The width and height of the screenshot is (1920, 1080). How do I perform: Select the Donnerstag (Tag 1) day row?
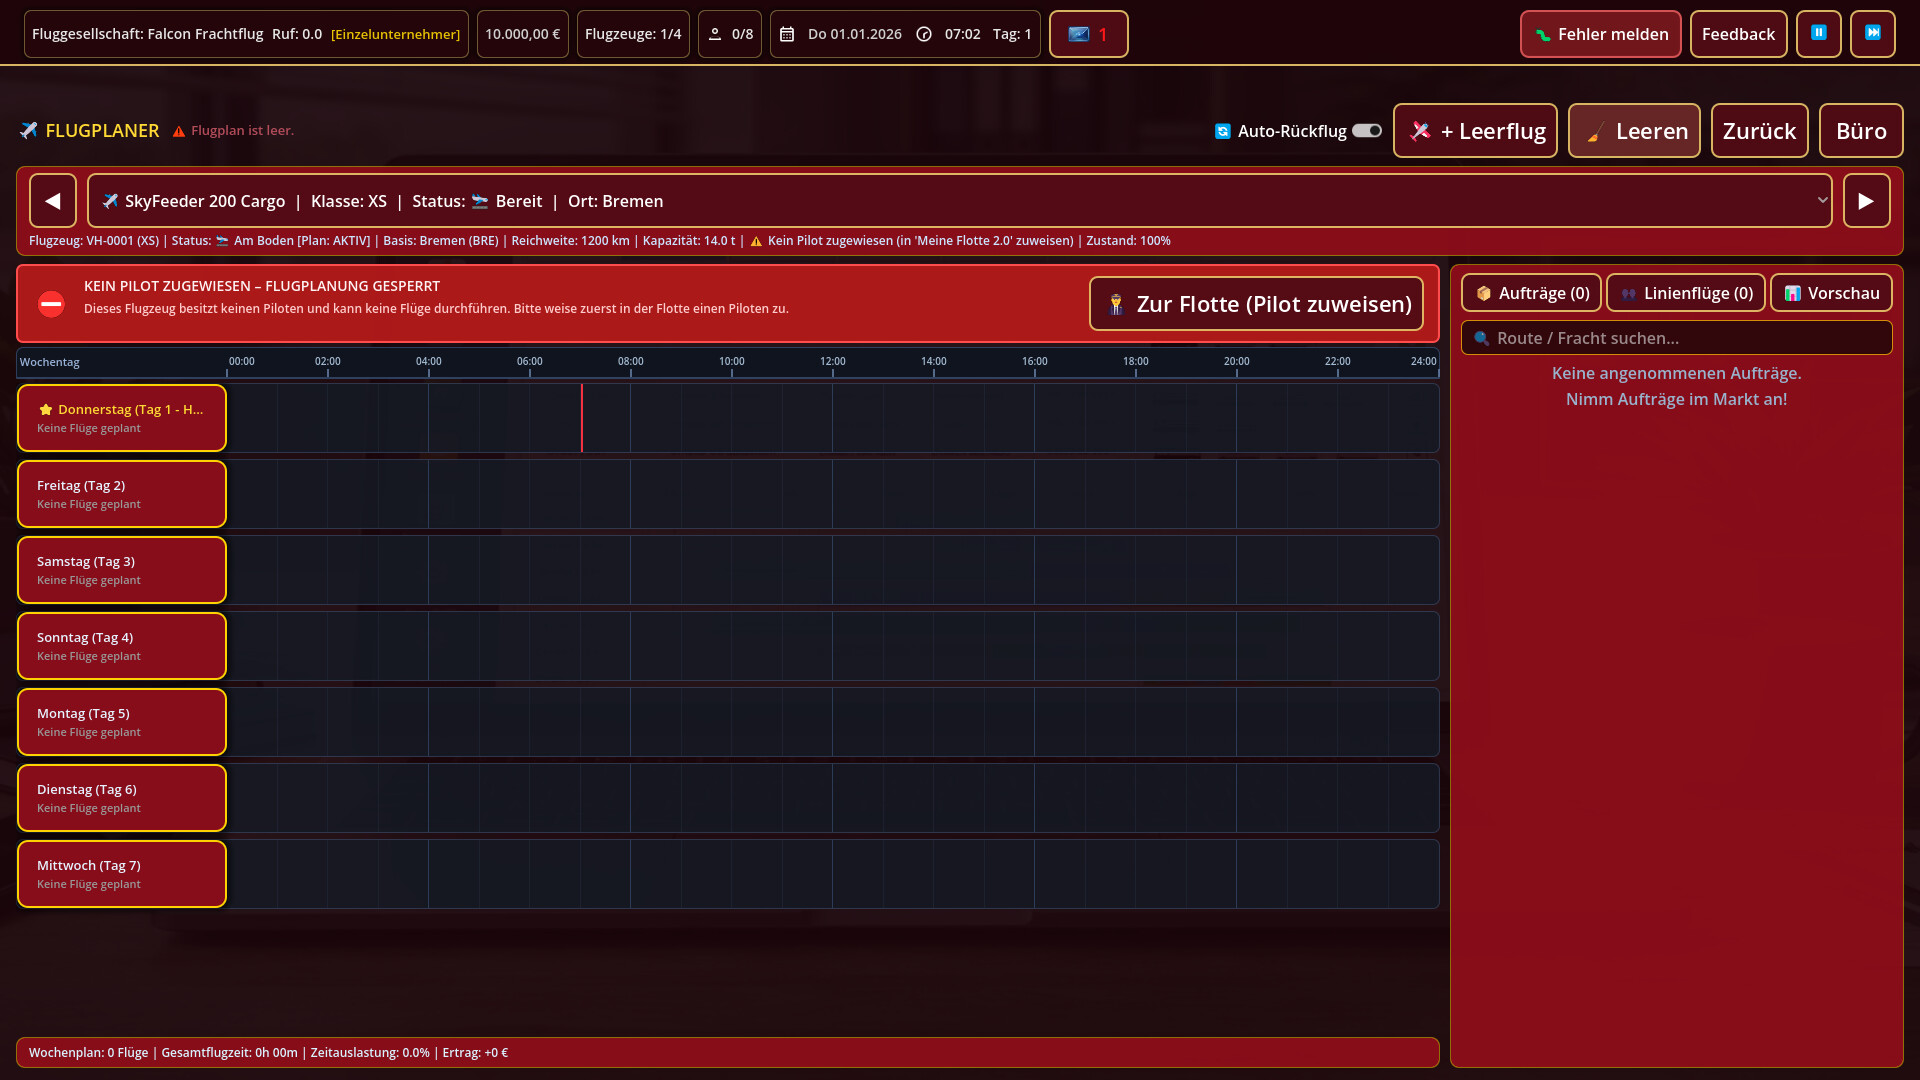coord(122,418)
